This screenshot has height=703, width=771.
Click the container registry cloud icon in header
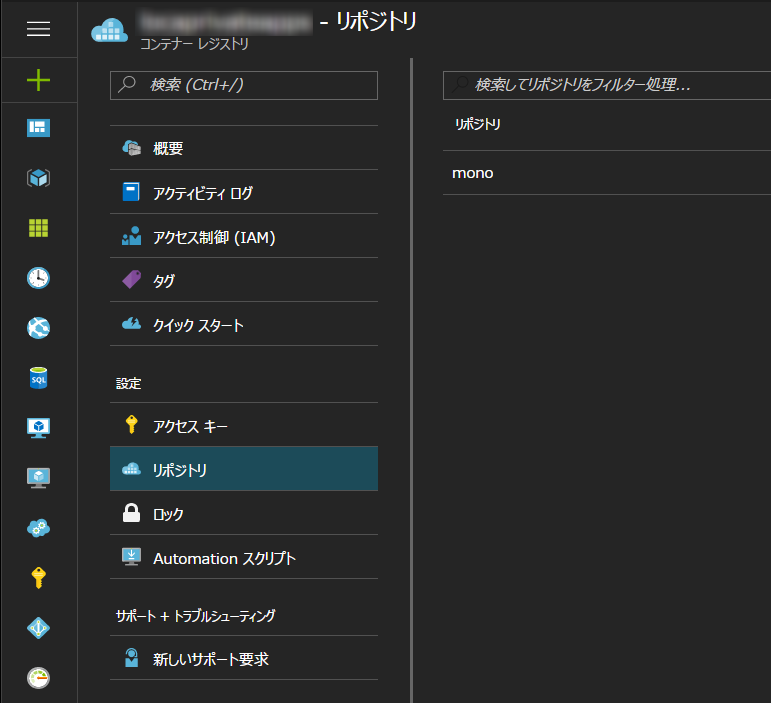pyautogui.click(x=109, y=30)
